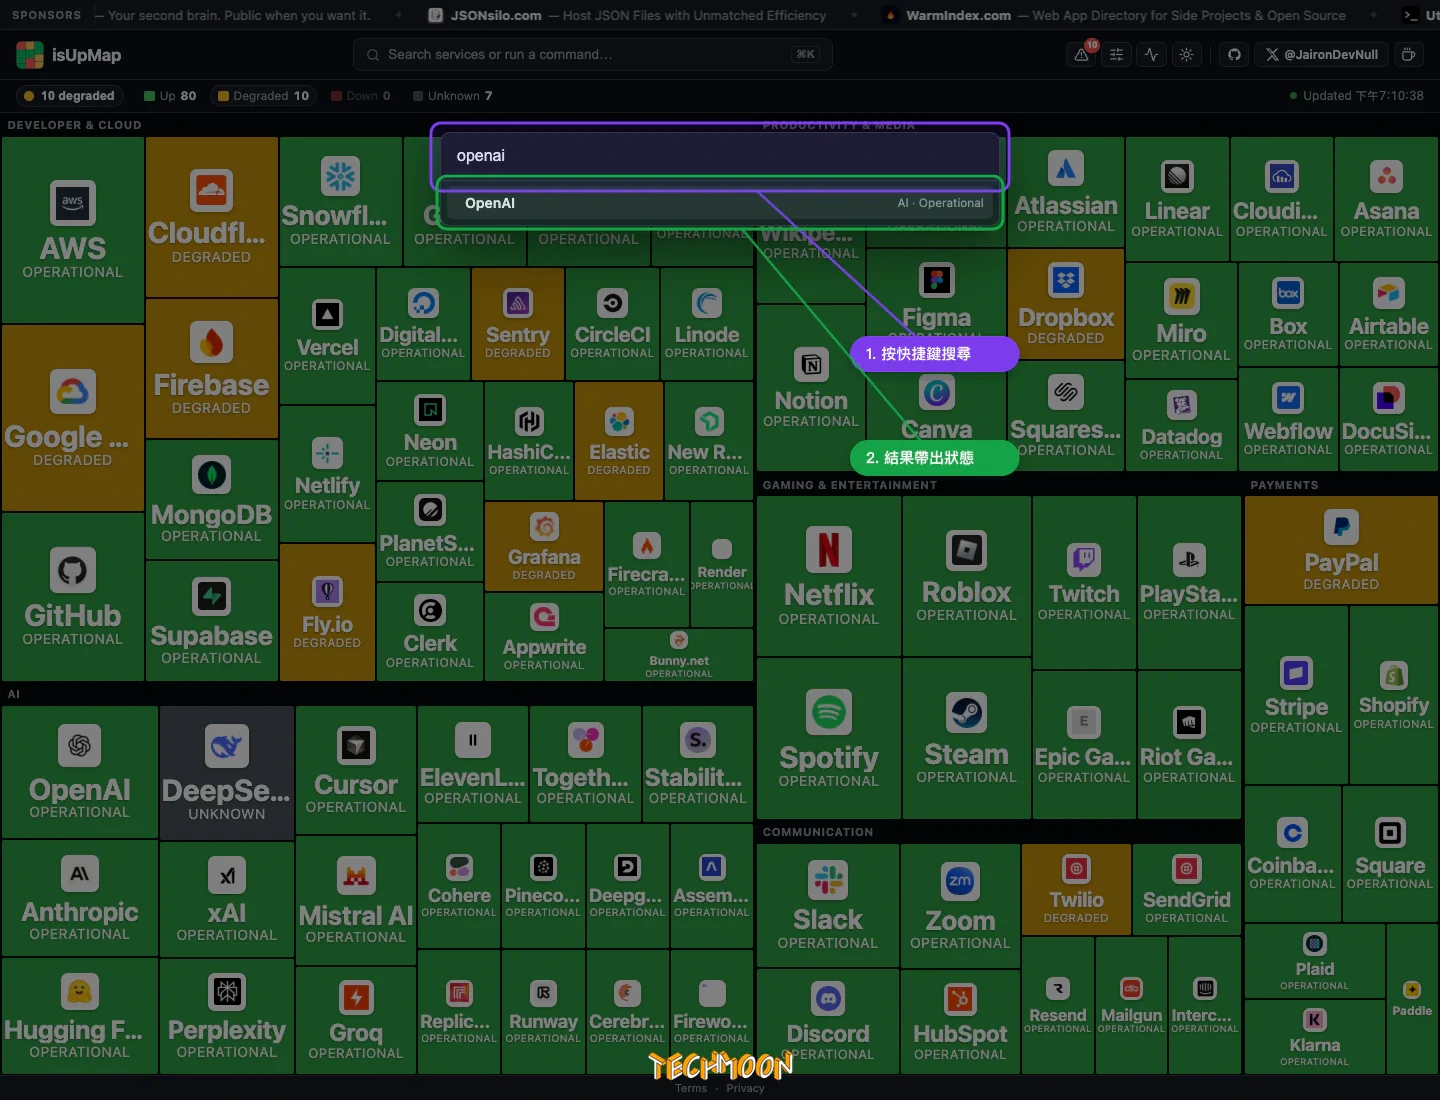Viewport: 1440px width, 1100px height.
Task: Open the alerts icon with badge 10
Action: pos(1083,55)
